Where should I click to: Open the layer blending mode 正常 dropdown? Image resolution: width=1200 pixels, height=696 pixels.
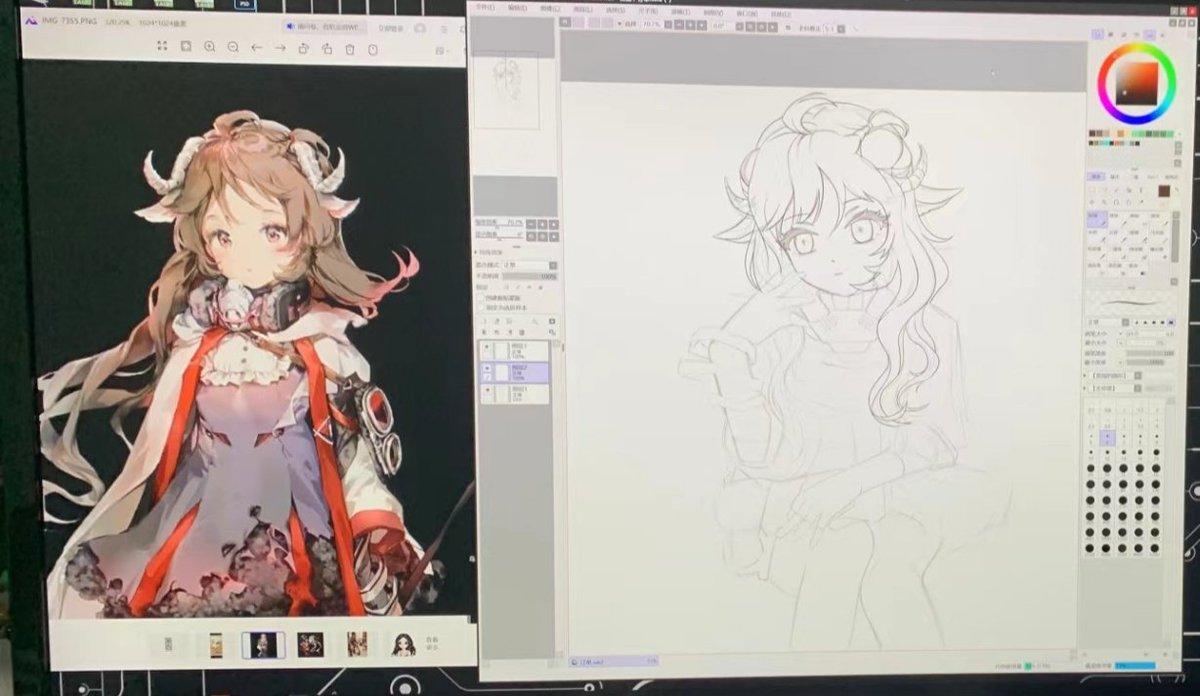[530, 265]
